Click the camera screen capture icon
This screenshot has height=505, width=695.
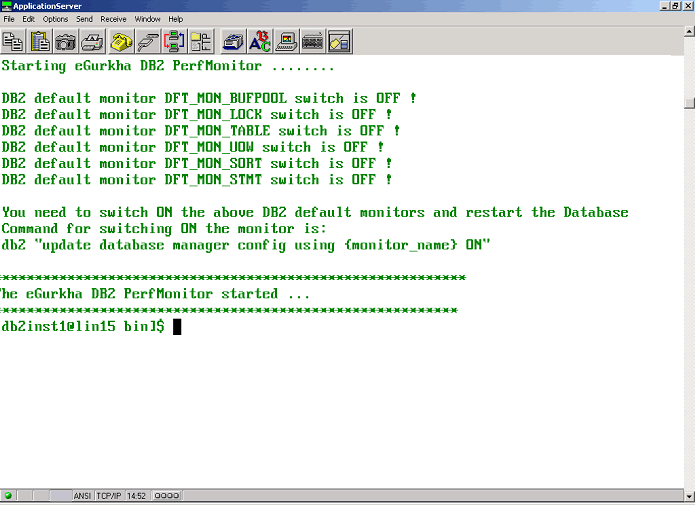point(66,42)
